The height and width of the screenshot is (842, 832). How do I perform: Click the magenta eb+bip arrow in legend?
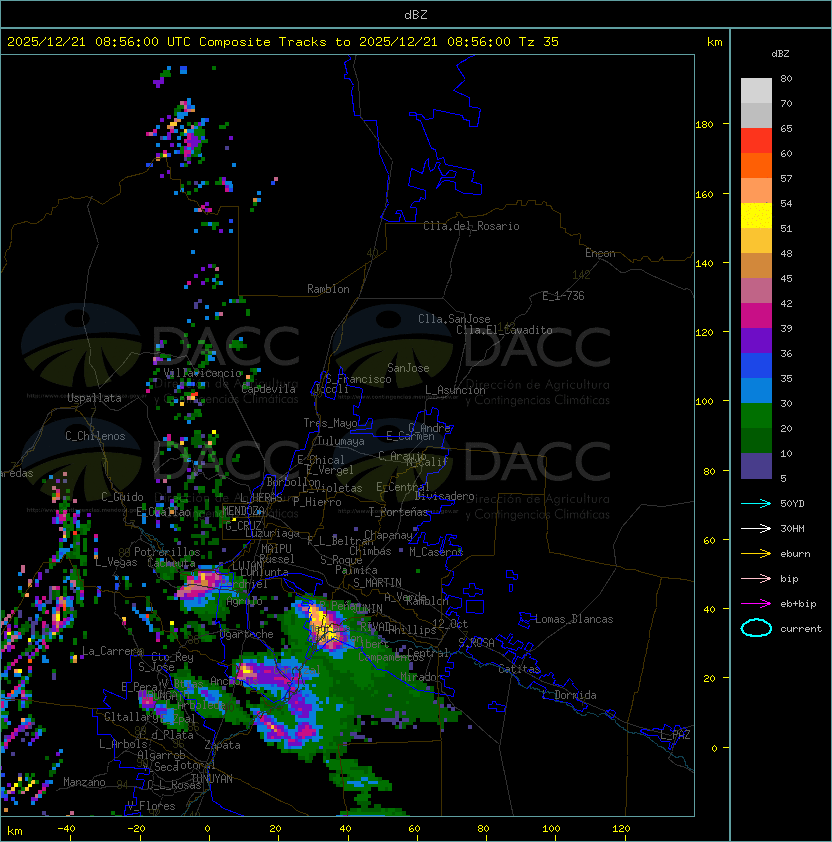tap(756, 604)
